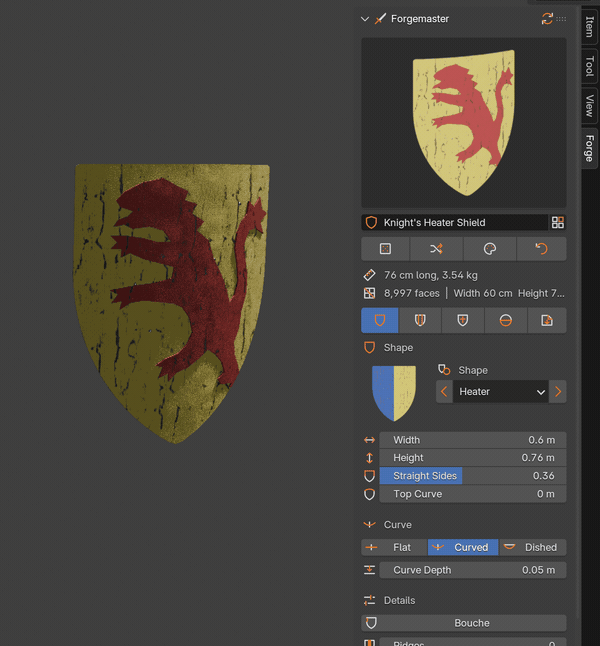Screen dimensions: 600x646
Task: Select the Flat curve option
Action: coord(394,547)
